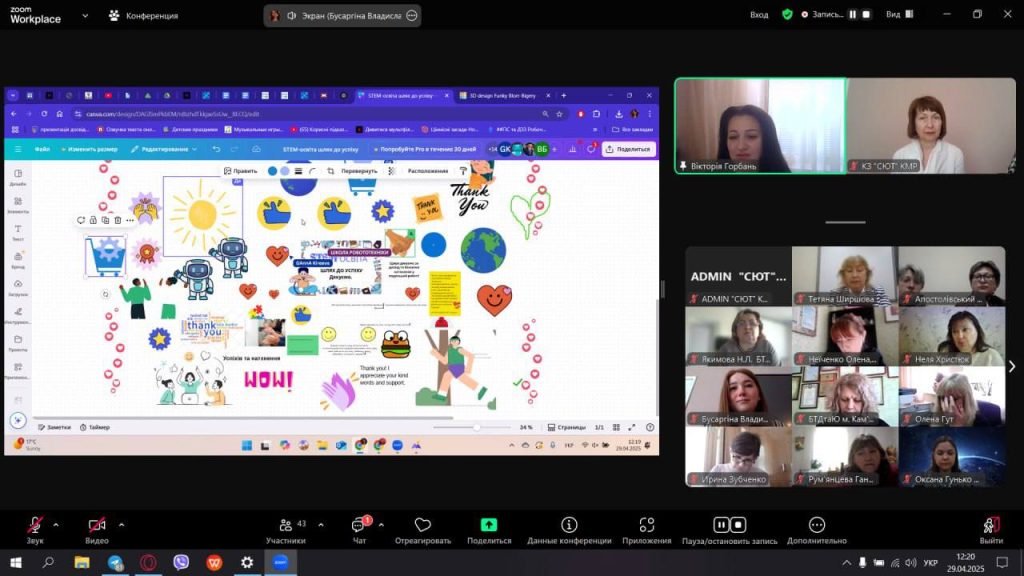Open the Бренд panel in Canva sidebar
Image resolution: width=1024 pixels, height=576 pixels.
click(x=18, y=260)
